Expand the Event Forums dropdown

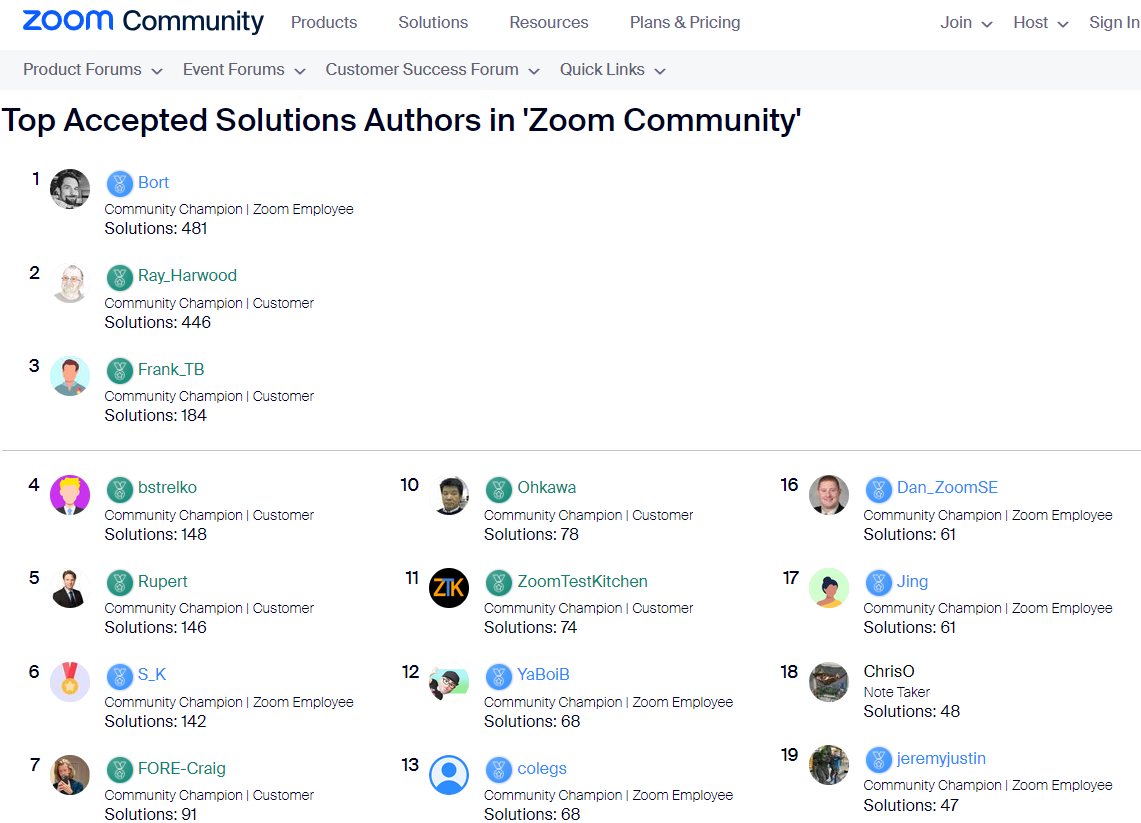click(x=244, y=70)
